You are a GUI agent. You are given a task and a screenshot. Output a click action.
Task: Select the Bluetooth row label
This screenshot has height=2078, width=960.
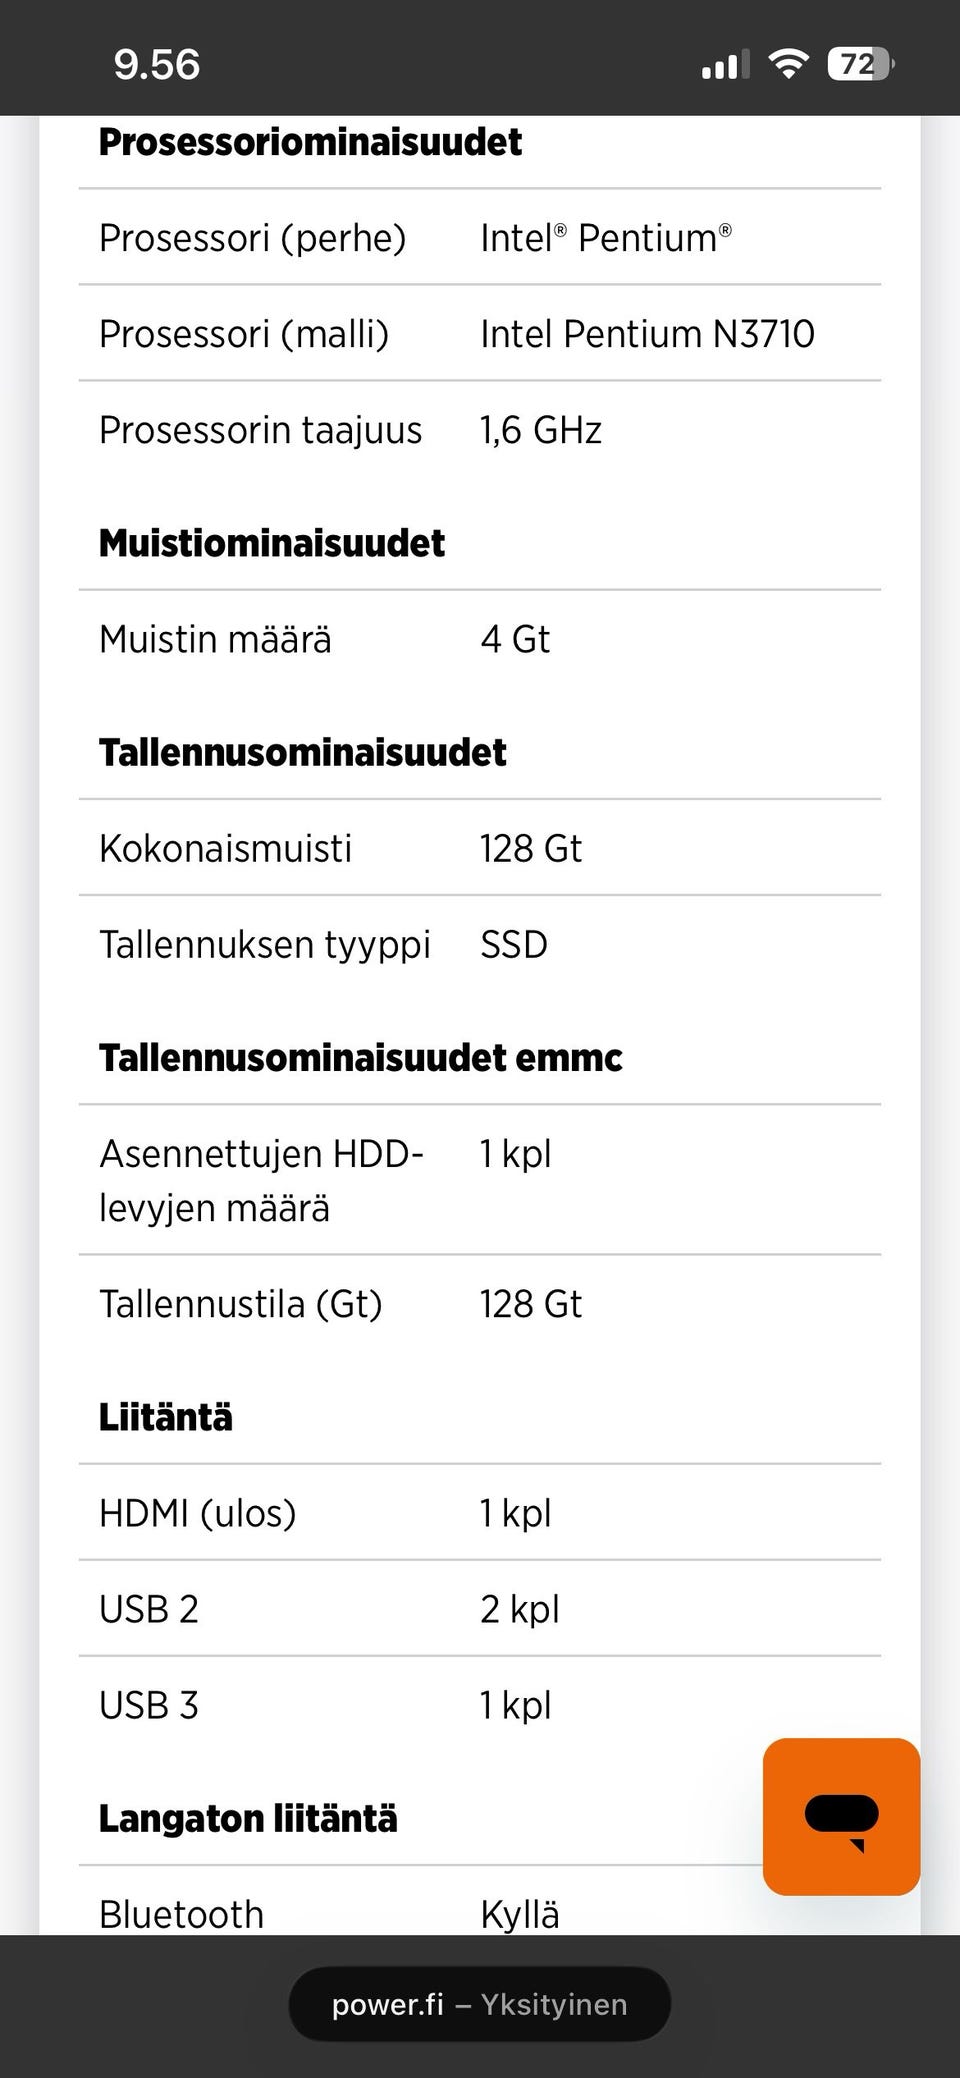[x=181, y=1914]
